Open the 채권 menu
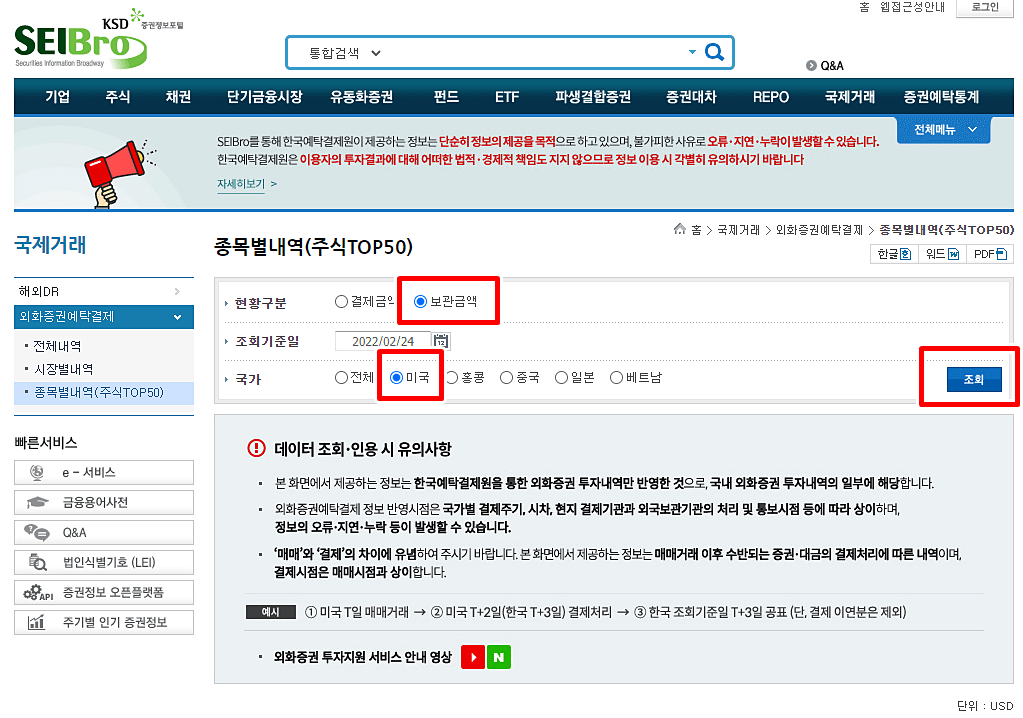This screenshot has height=718, width=1023. coord(178,97)
